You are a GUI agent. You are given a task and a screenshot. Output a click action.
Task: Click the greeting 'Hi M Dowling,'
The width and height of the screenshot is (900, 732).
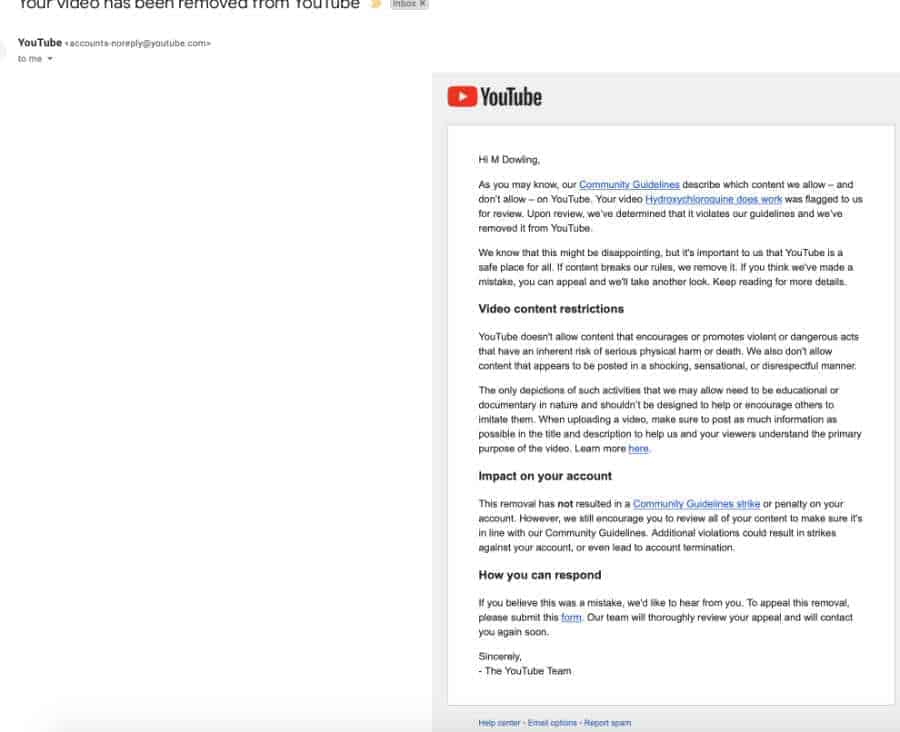[x=509, y=160]
